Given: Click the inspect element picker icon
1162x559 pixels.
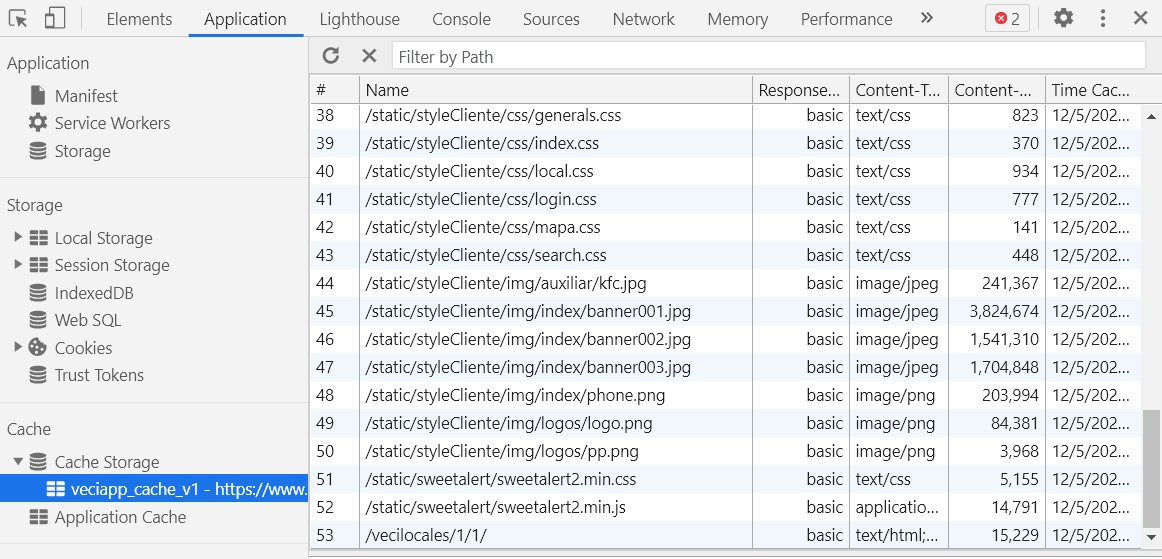Looking at the screenshot, I should click(x=19, y=18).
